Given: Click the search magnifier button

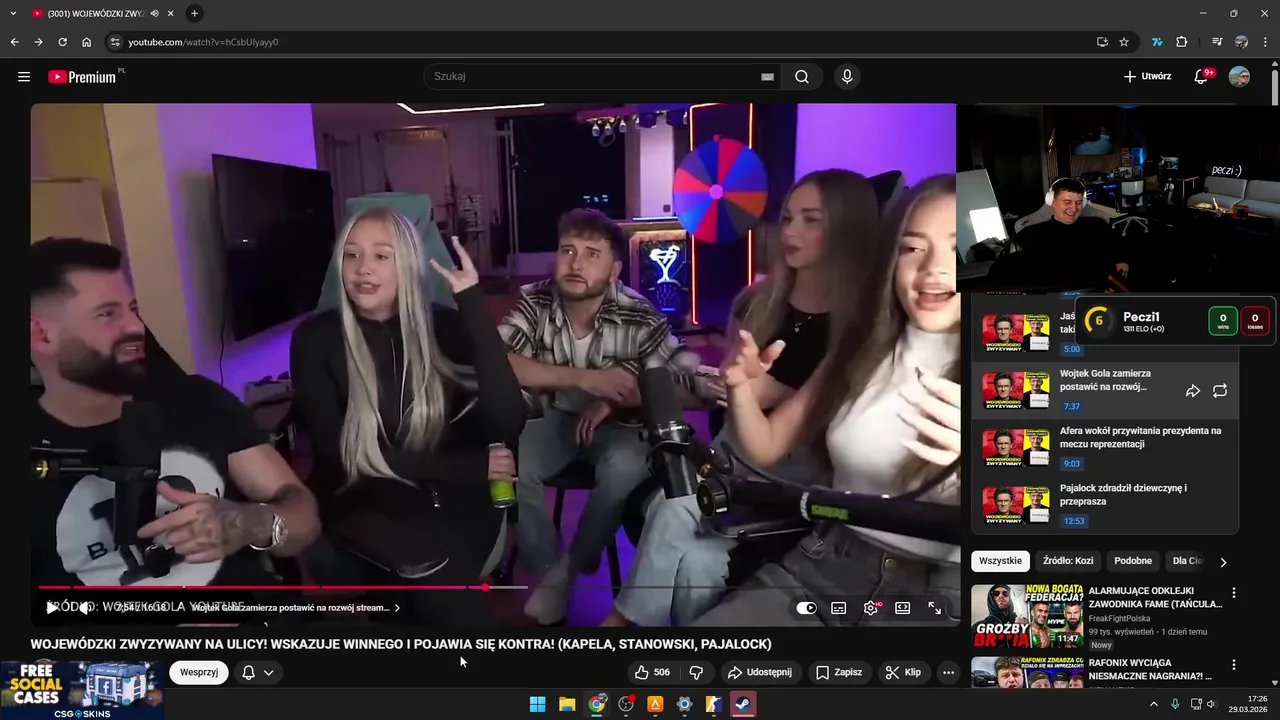Looking at the screenshot, I should (802, 77).
